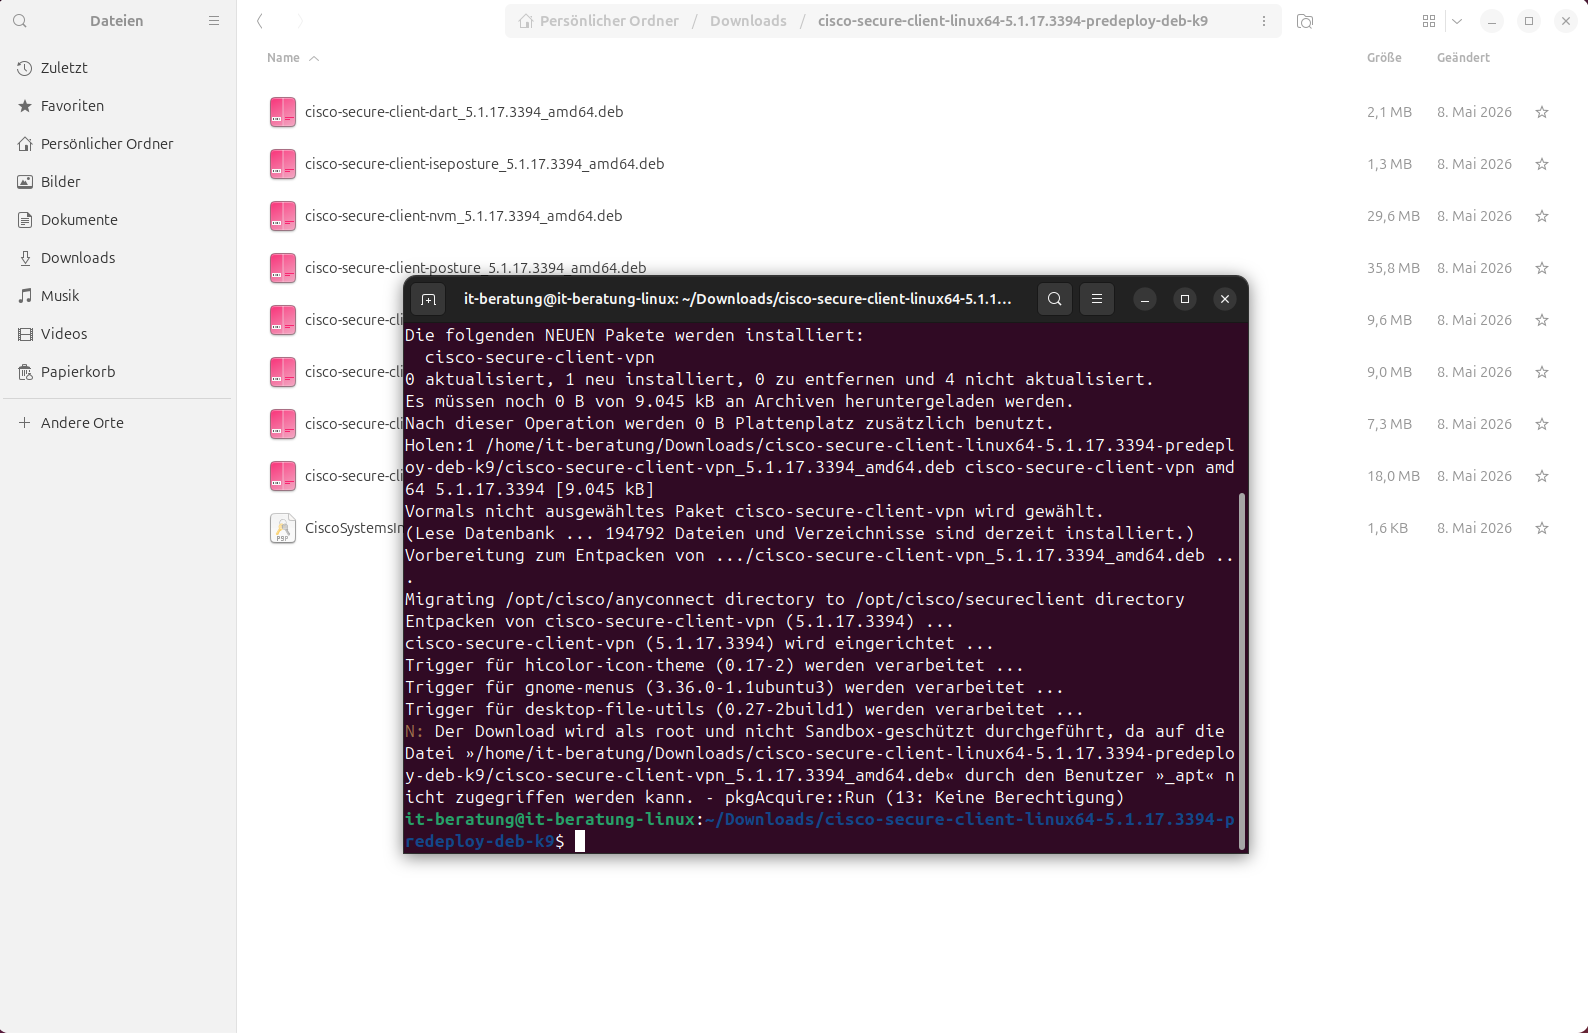Open new terminal tab icon

point(429,299)
